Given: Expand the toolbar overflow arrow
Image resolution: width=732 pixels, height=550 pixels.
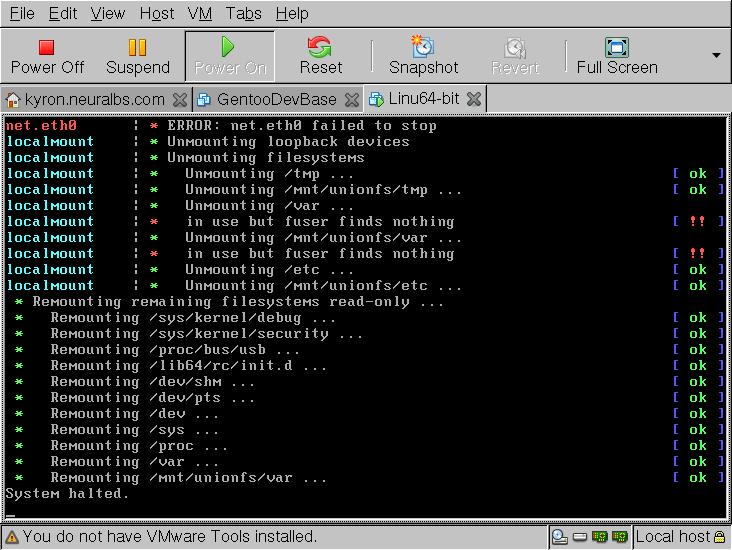Looking at the screenshot, I should [716, 56].
